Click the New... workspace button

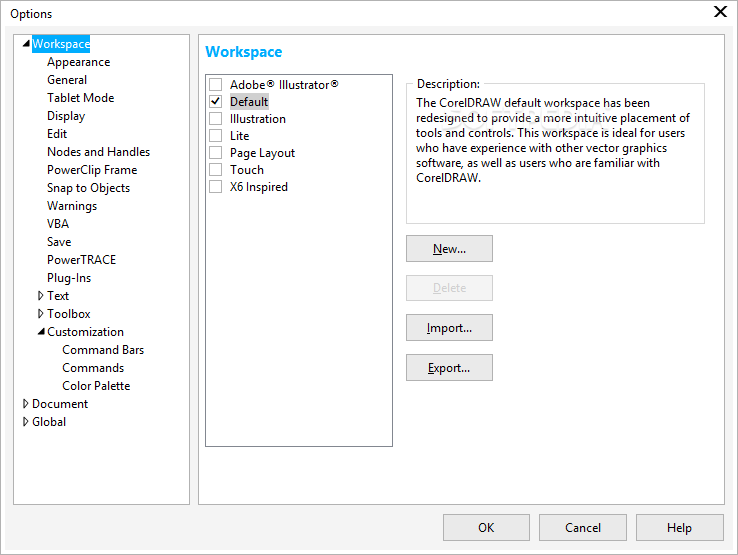(x=449, y=249)
